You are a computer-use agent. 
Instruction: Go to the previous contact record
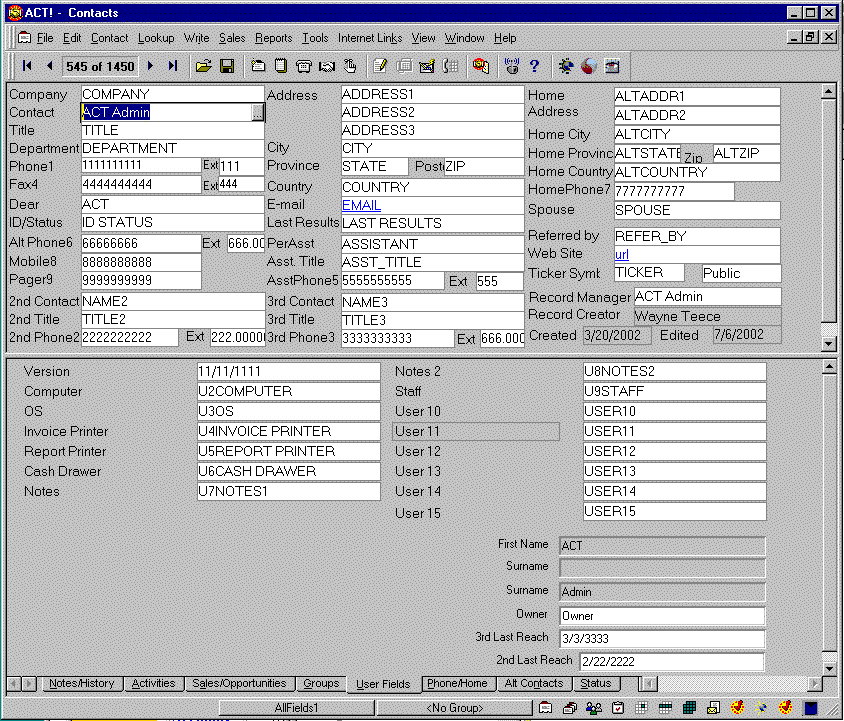(50, 66)
